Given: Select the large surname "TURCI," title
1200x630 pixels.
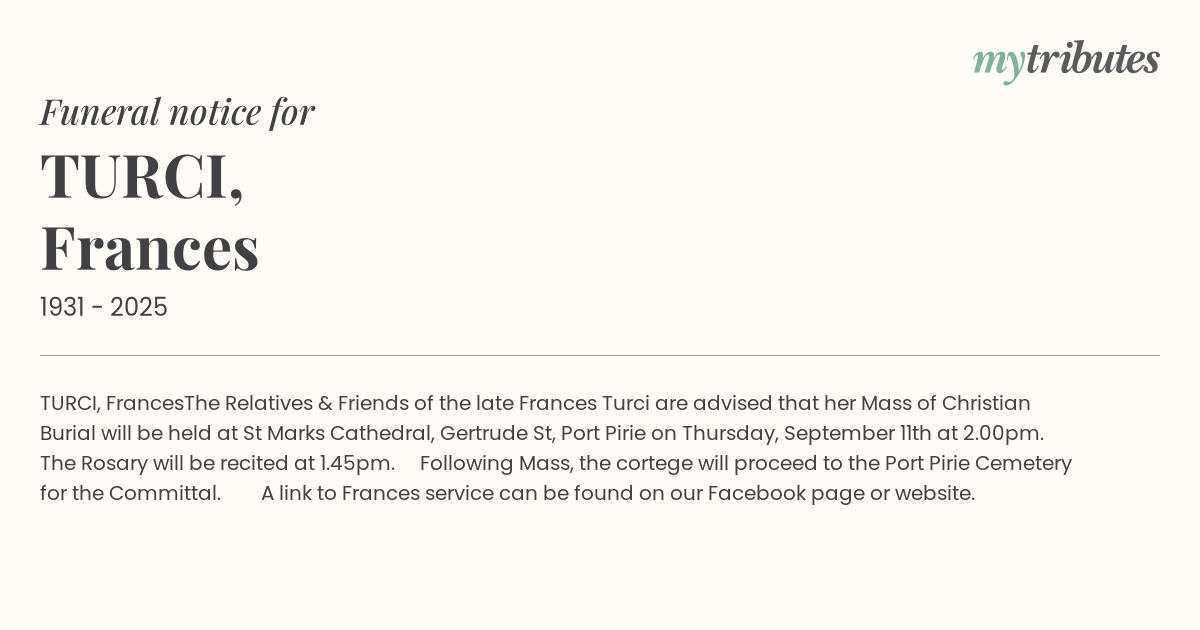Looking at the screenshot, I should 142,176.
